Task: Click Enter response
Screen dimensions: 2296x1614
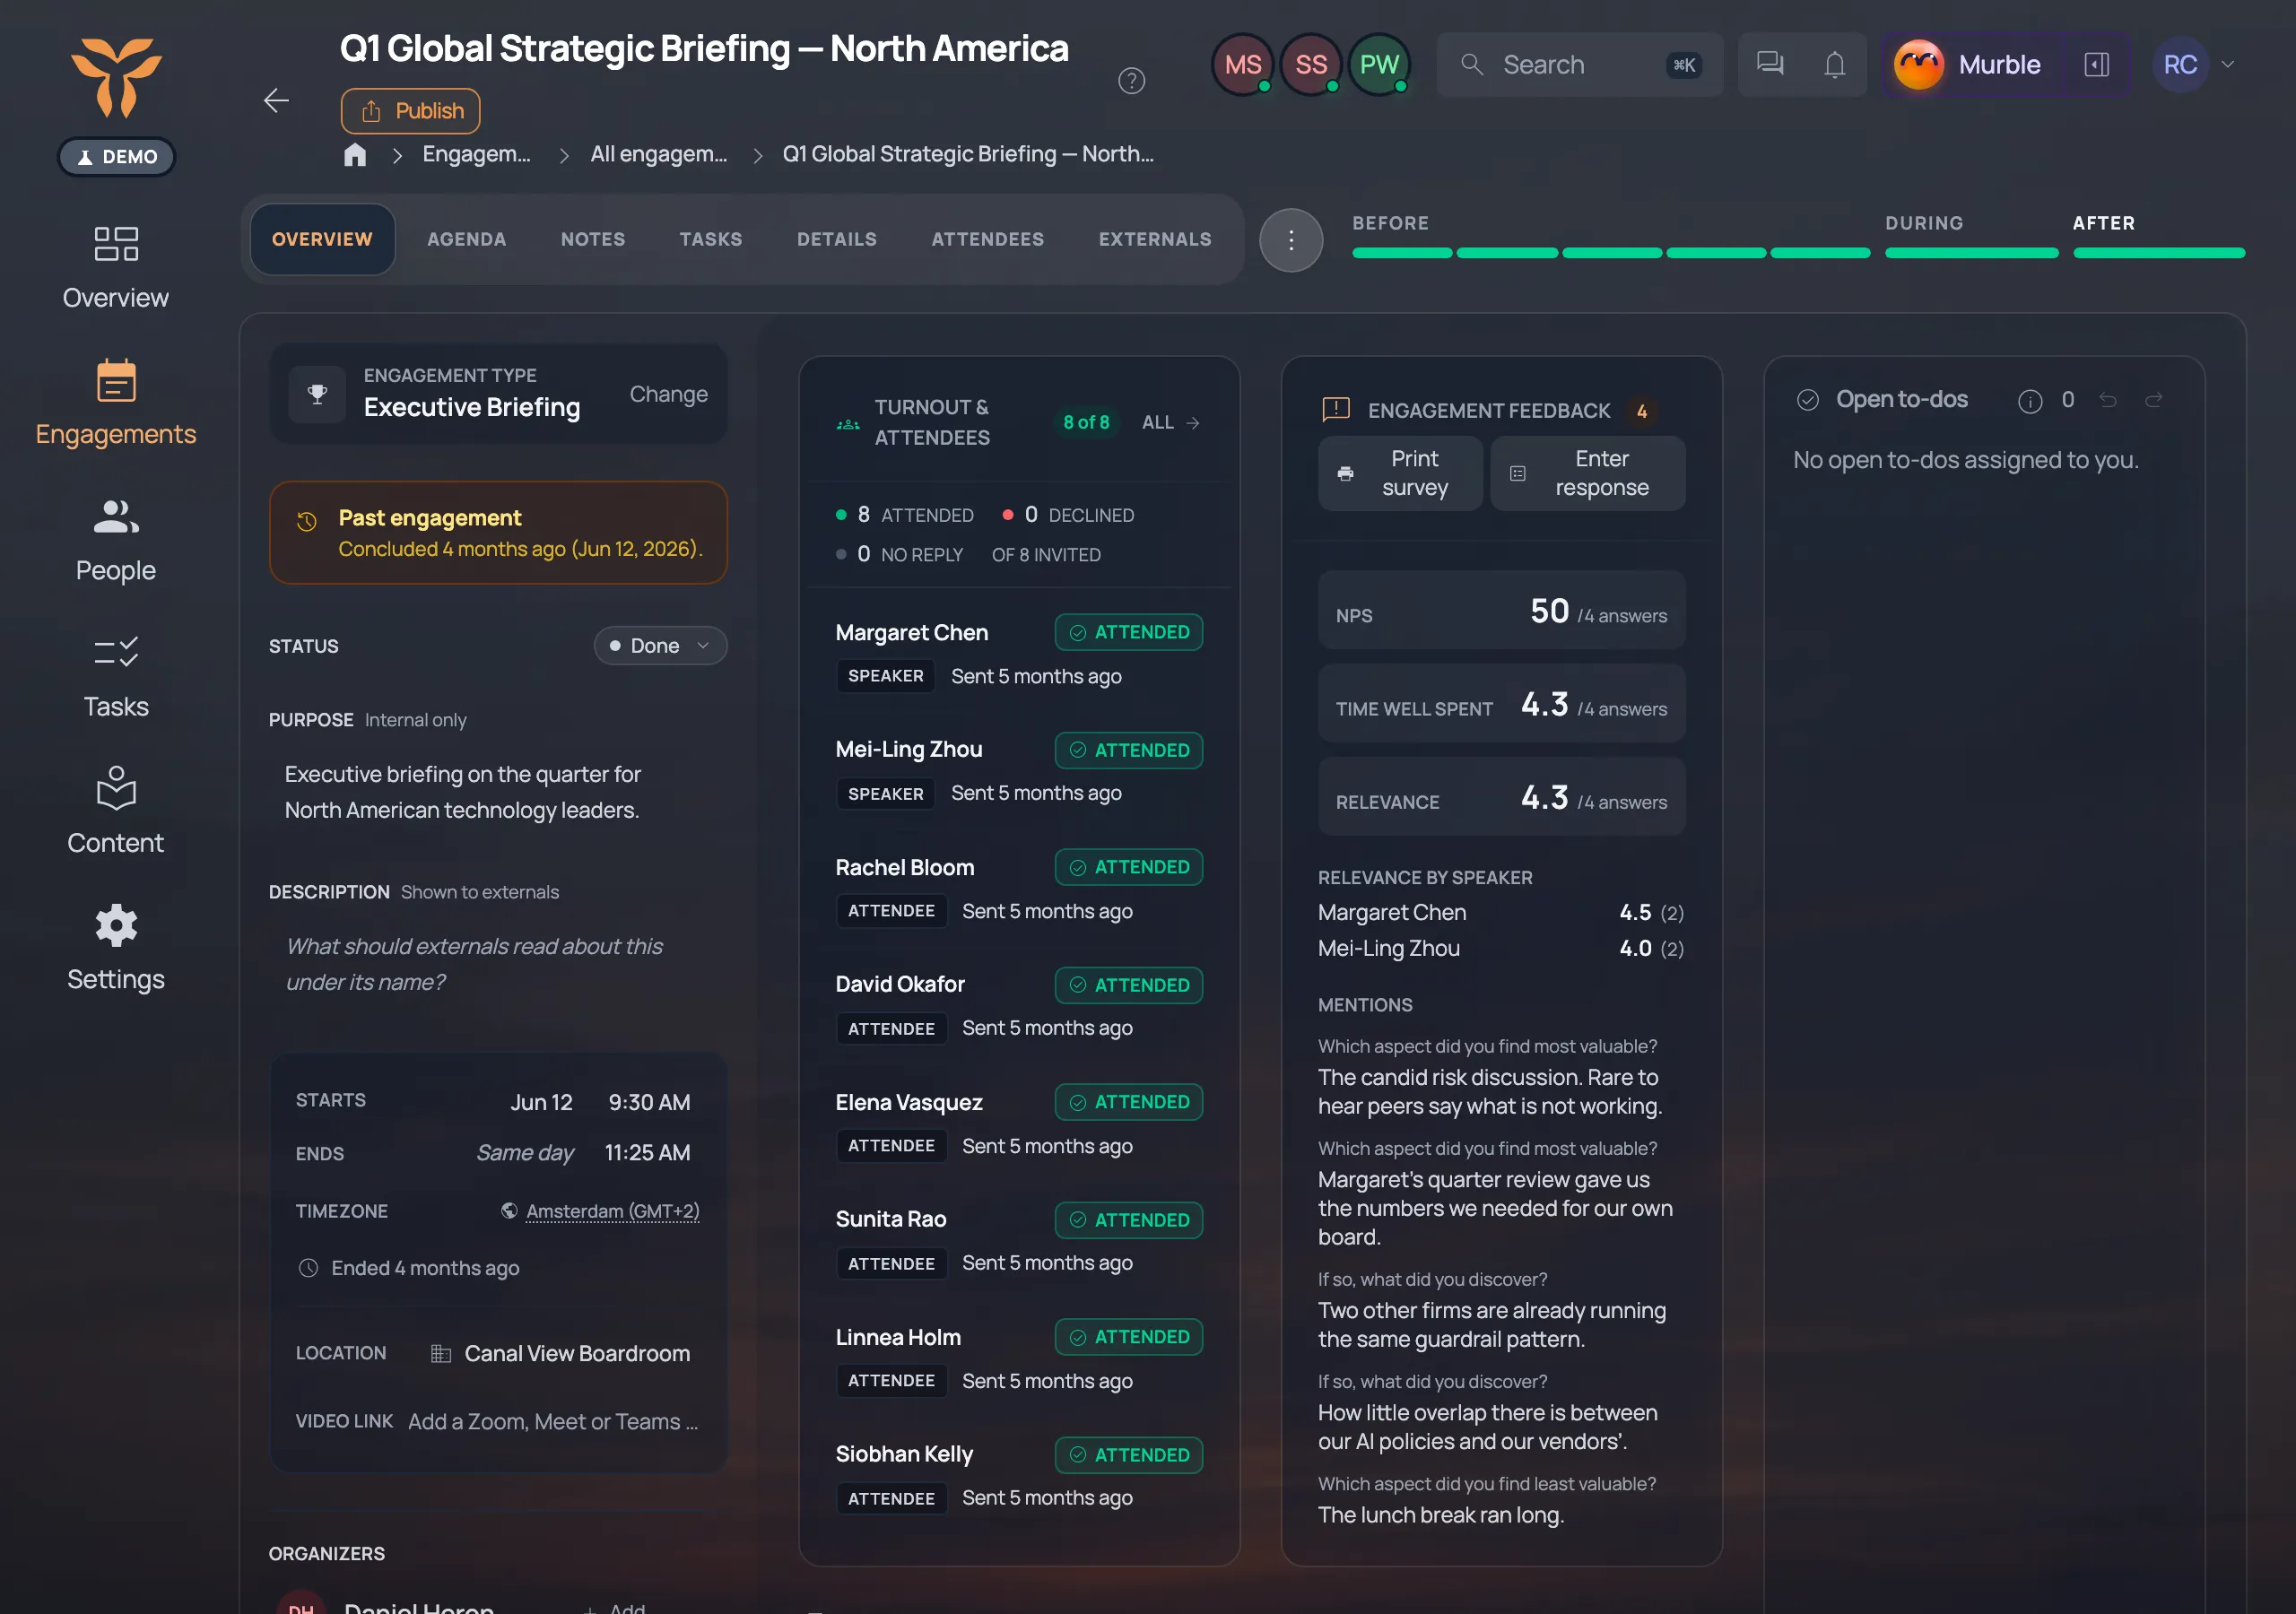Action: coord(1588,473)
